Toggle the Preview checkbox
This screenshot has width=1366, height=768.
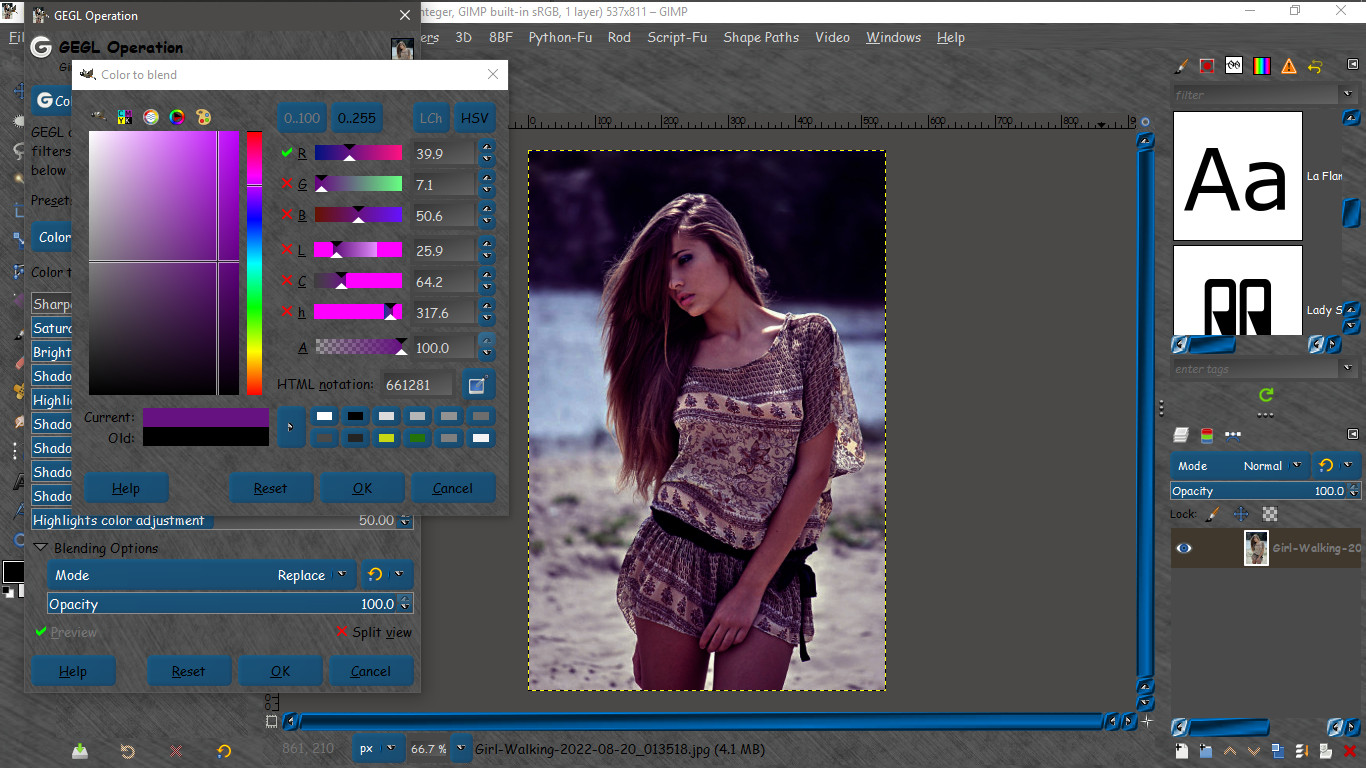click(x=41, y=632)
